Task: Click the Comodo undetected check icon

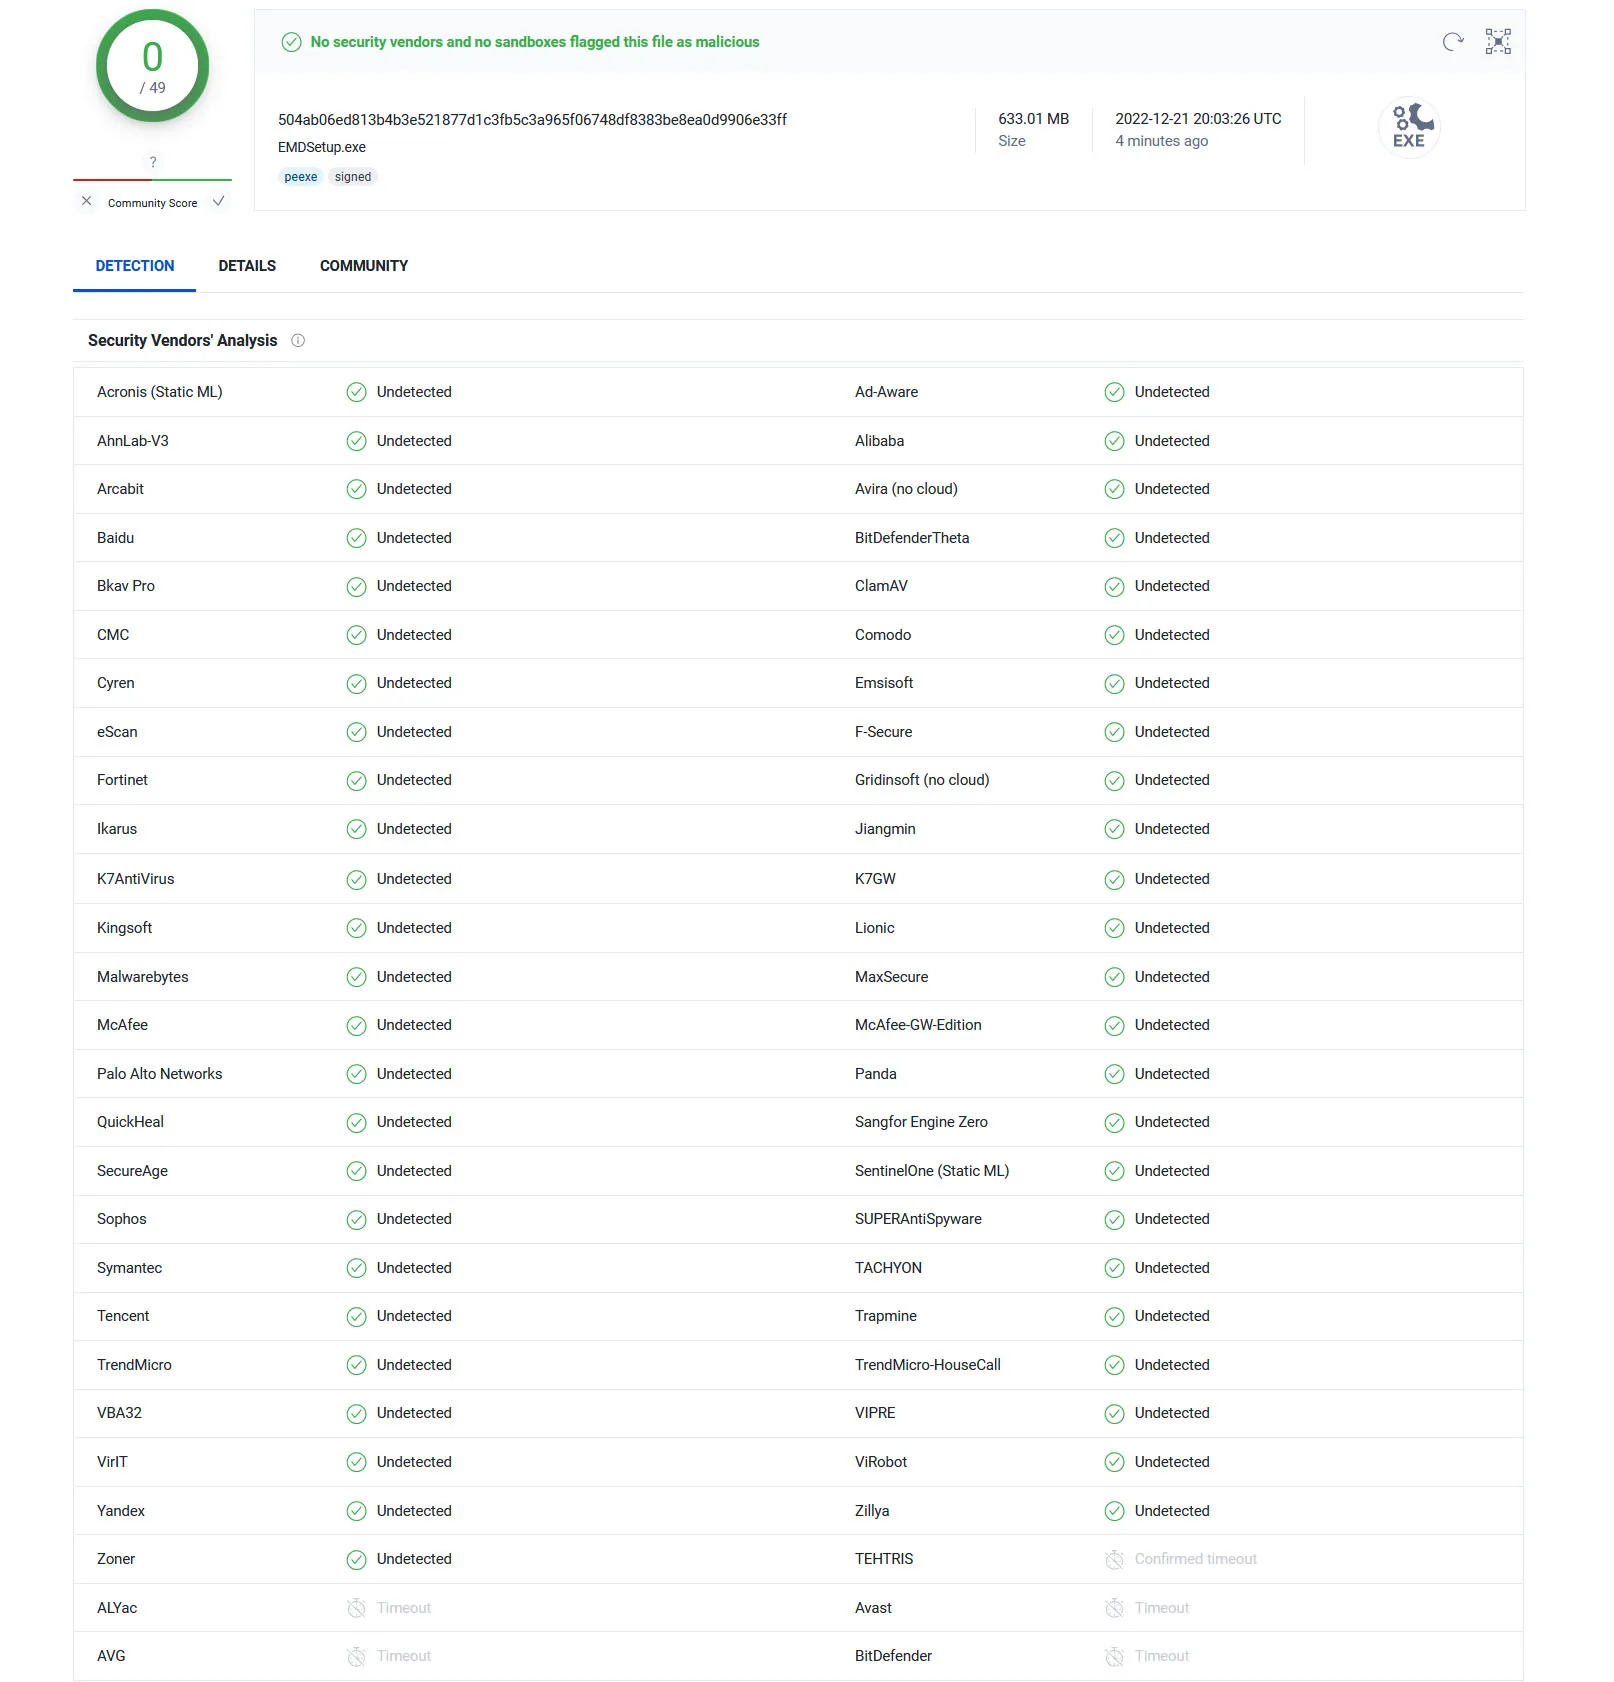Action: pos(1114,635)
